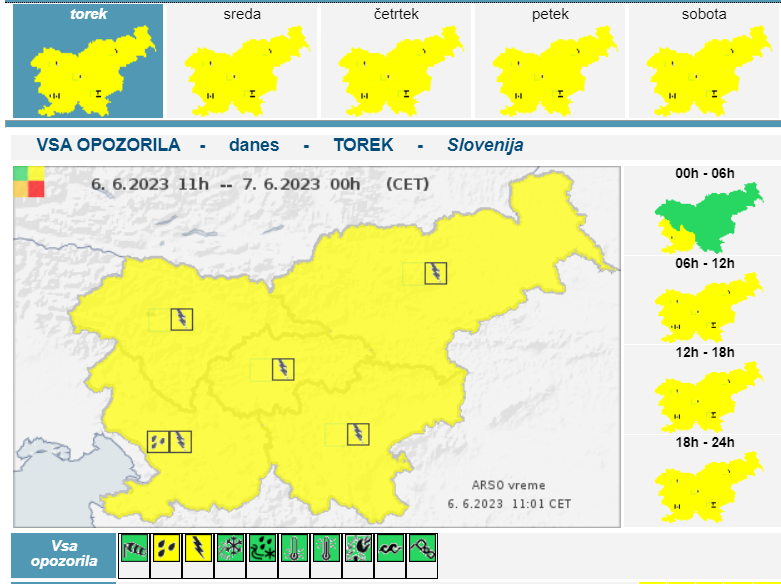Viewport: 781px width, 584px height.
Task: Click the thunderstorm icon in northwestern Slovenia
Action: click(181, 319)
